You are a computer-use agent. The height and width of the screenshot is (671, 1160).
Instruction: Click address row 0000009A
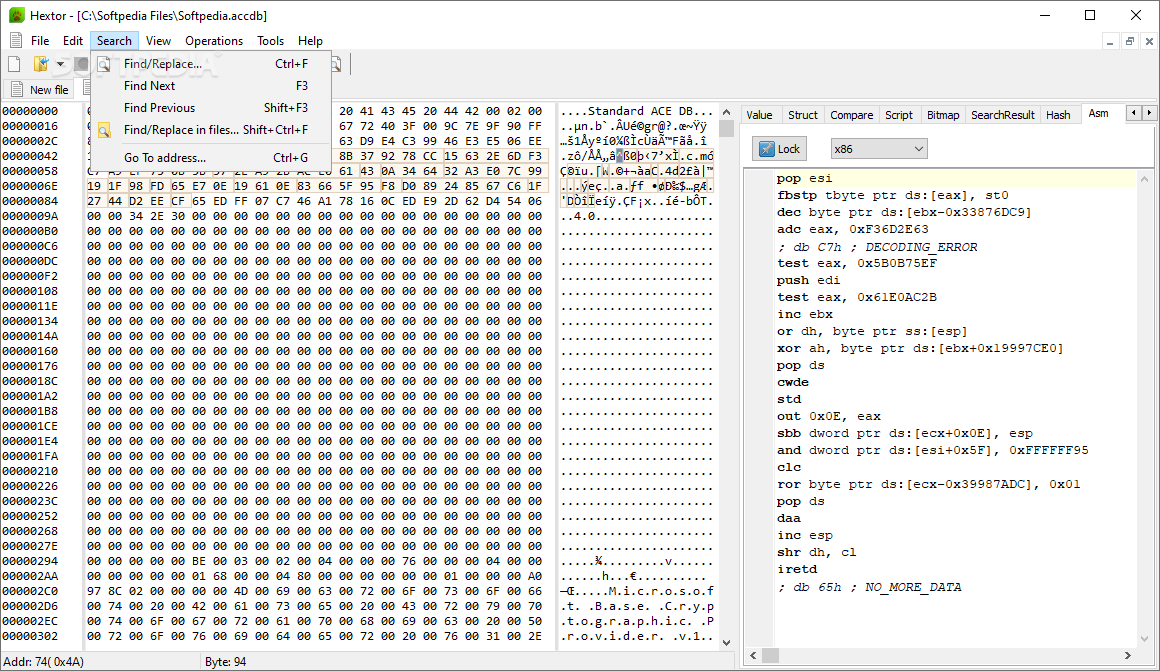click(30, 216)
